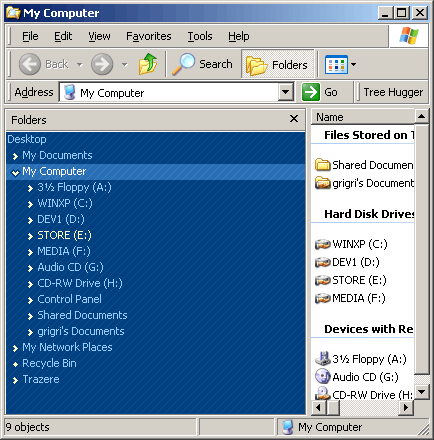Click the green Go arrow button
The width and height of the screenshot is (434, 440).
tap(311, 92)
